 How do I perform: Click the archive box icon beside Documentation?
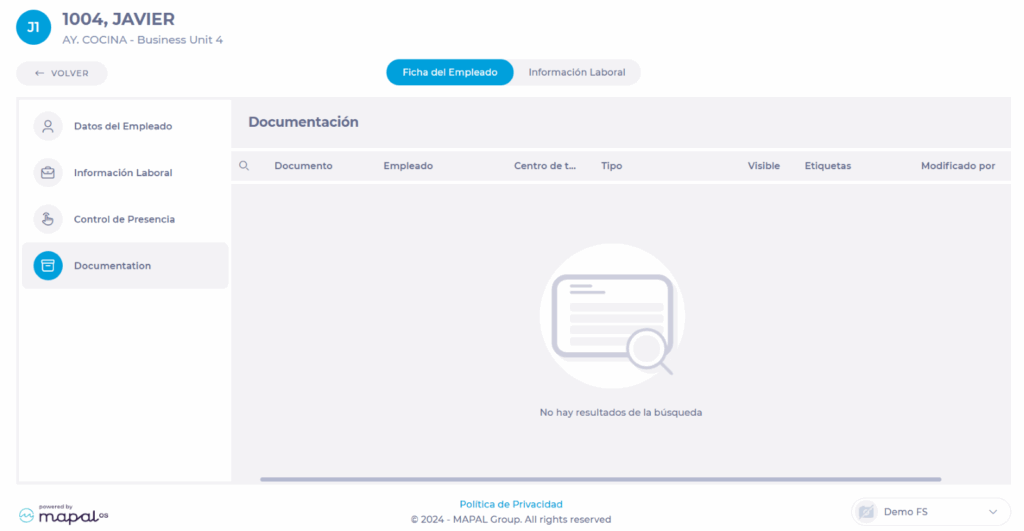[48, 266]
